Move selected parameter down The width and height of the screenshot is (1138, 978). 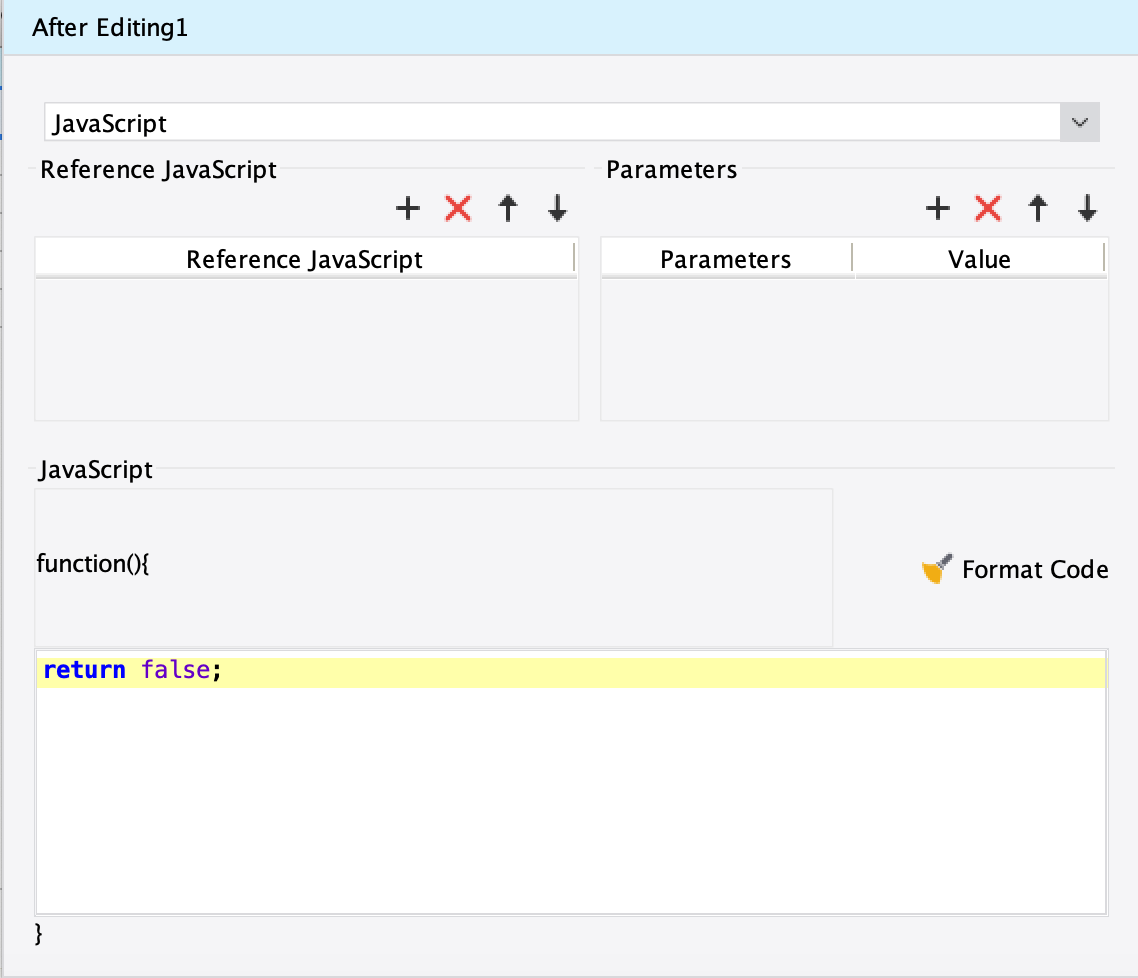coord(1088,208)
